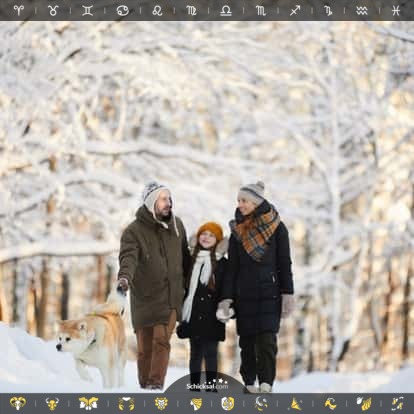The height and width of the screenshot is (414, 414).
Task: Open the golden bull Taurus icon in bottom bar
Action: [52, 403]
